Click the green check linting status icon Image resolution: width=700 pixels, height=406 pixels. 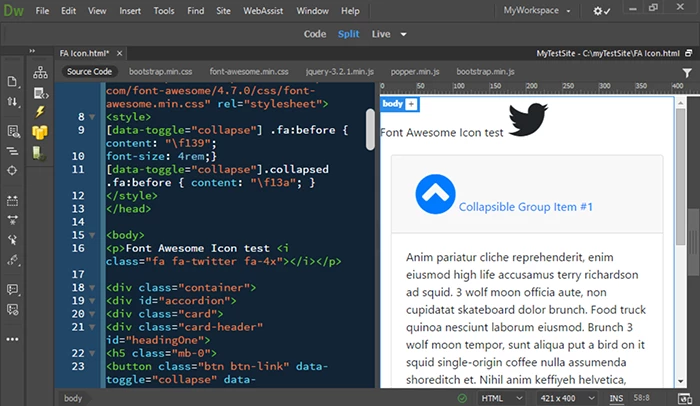462,398
